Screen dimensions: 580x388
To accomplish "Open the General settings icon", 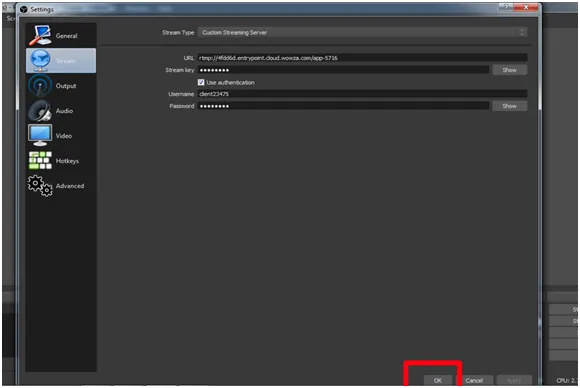I will coord(40,35).
